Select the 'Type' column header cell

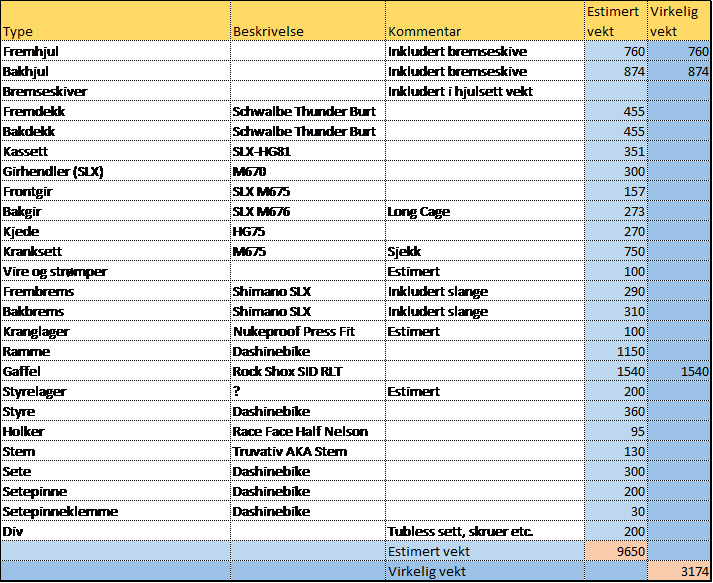coord(115,21)
